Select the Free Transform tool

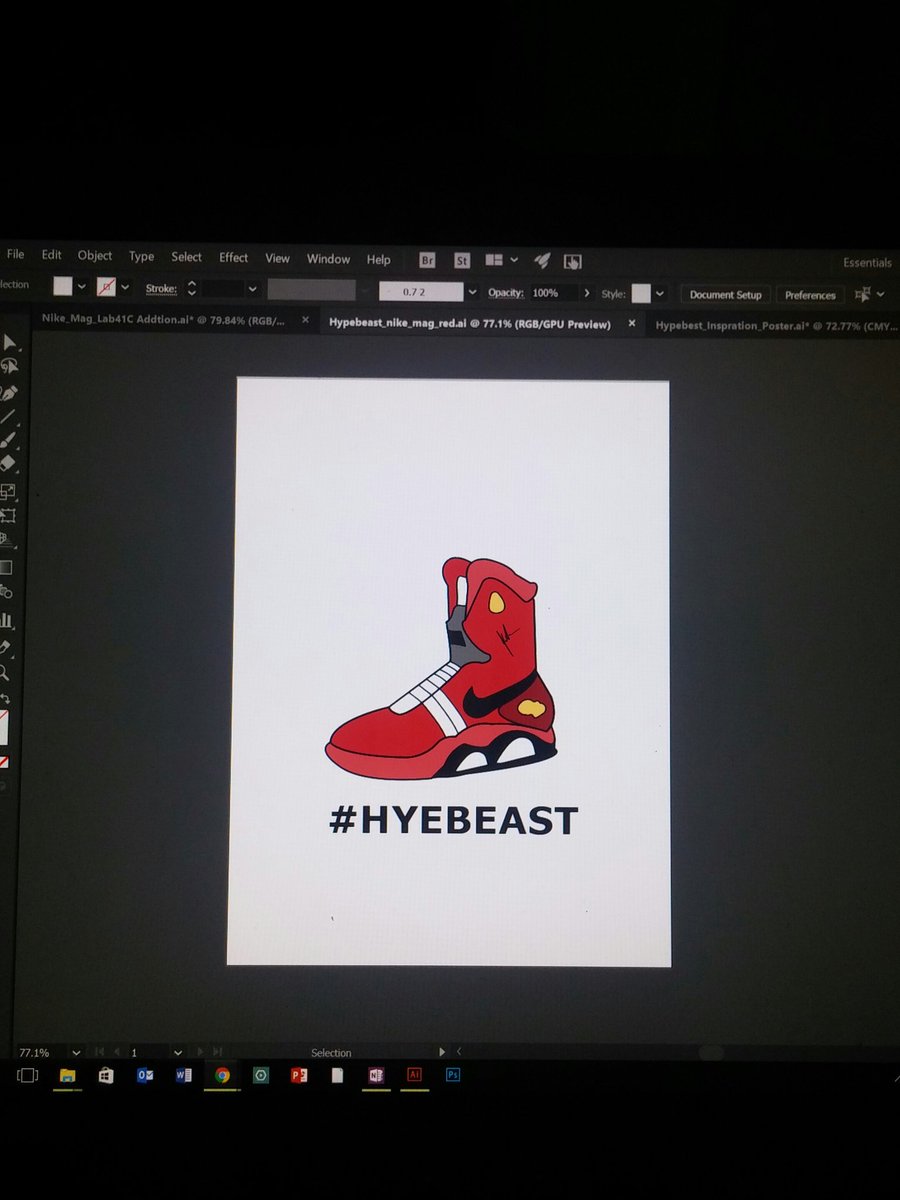point(8,516)
